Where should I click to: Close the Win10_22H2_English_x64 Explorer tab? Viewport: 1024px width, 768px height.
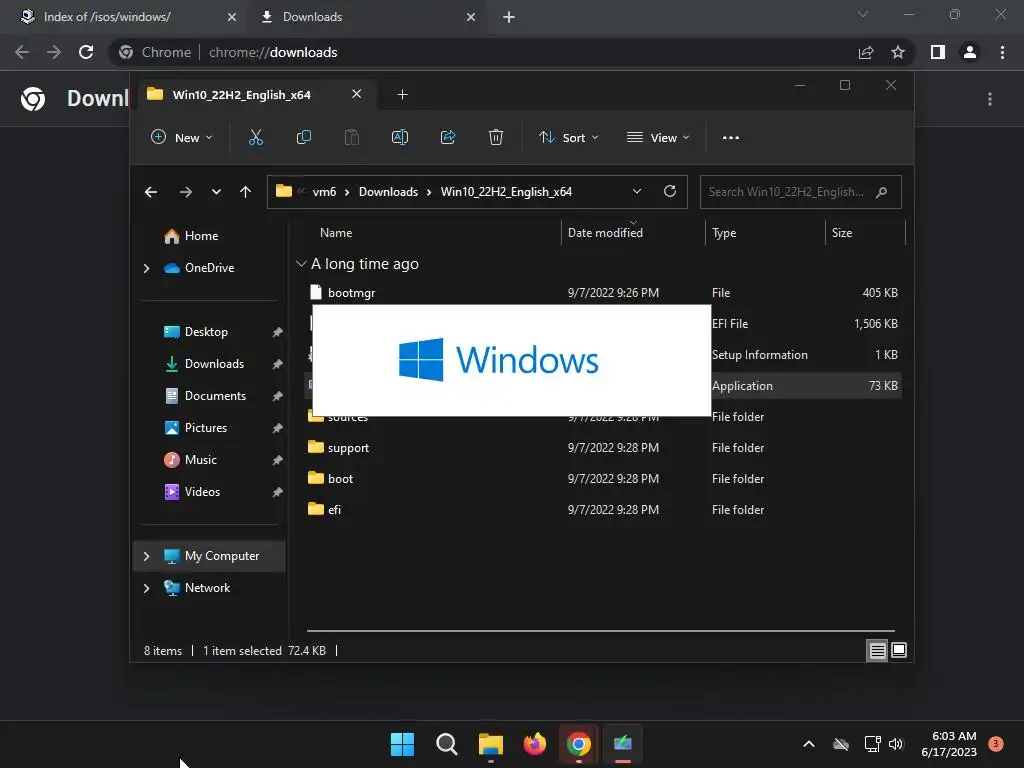tap(357, 94)
